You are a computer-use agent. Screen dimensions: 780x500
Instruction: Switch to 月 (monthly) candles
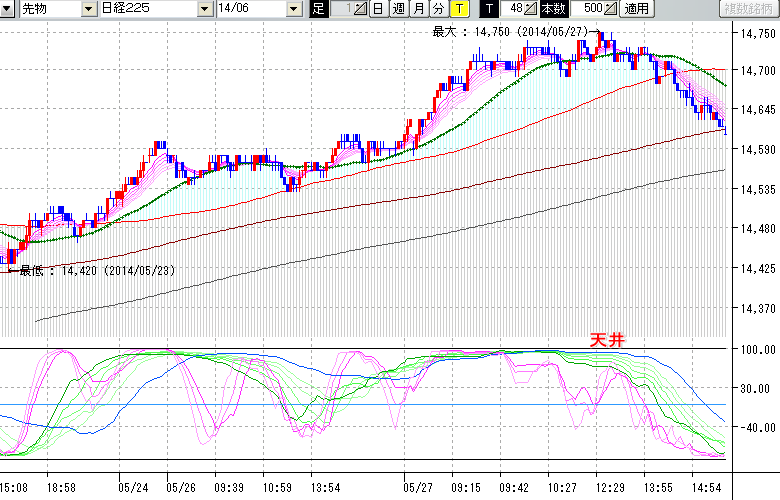point(418,9)
